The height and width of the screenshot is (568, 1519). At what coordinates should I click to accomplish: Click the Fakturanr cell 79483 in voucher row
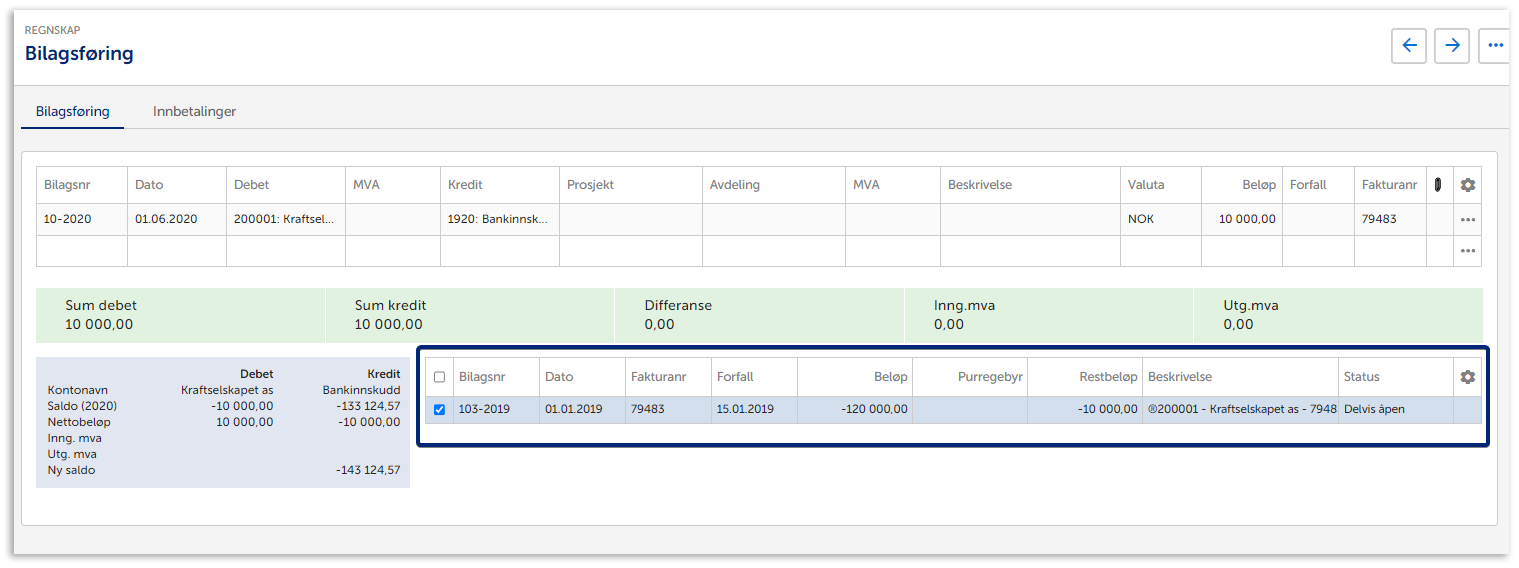[x=1389, y=219]
